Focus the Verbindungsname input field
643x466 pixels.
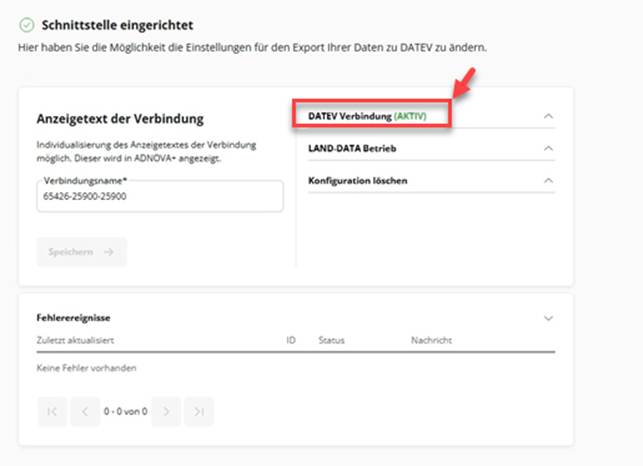point(160,196)
